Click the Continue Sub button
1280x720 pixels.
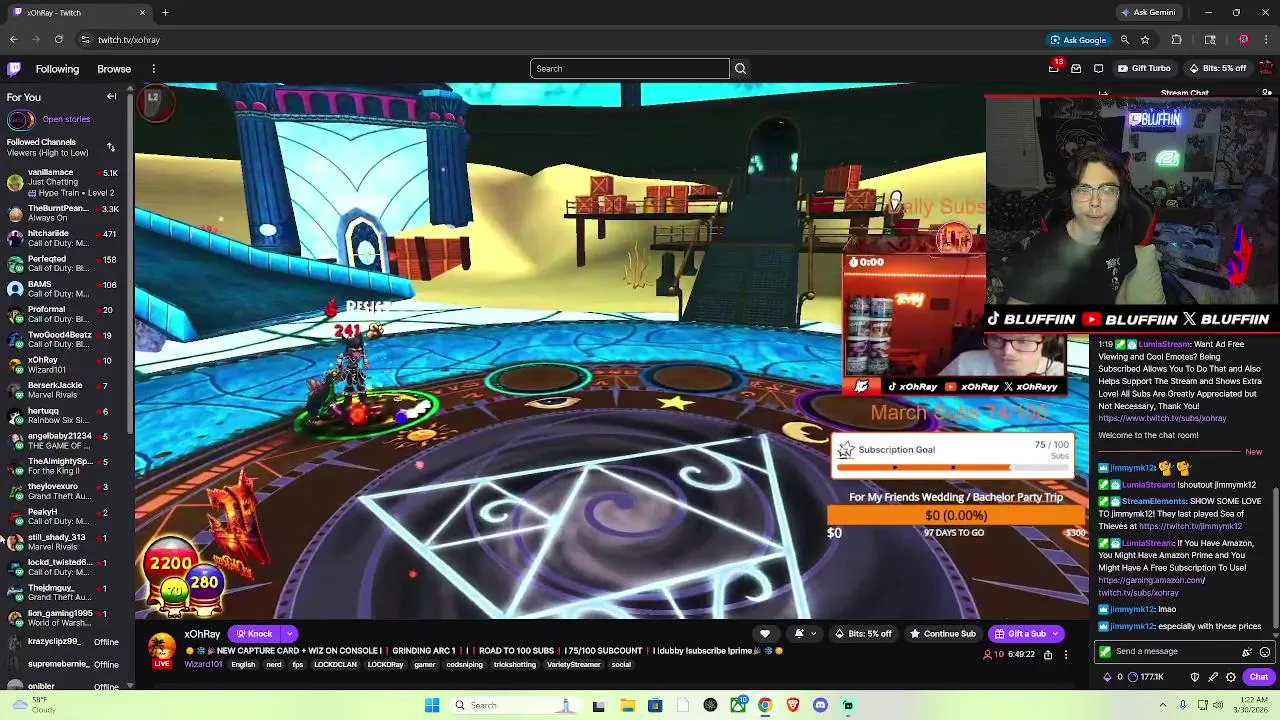[x=942, y=633]
